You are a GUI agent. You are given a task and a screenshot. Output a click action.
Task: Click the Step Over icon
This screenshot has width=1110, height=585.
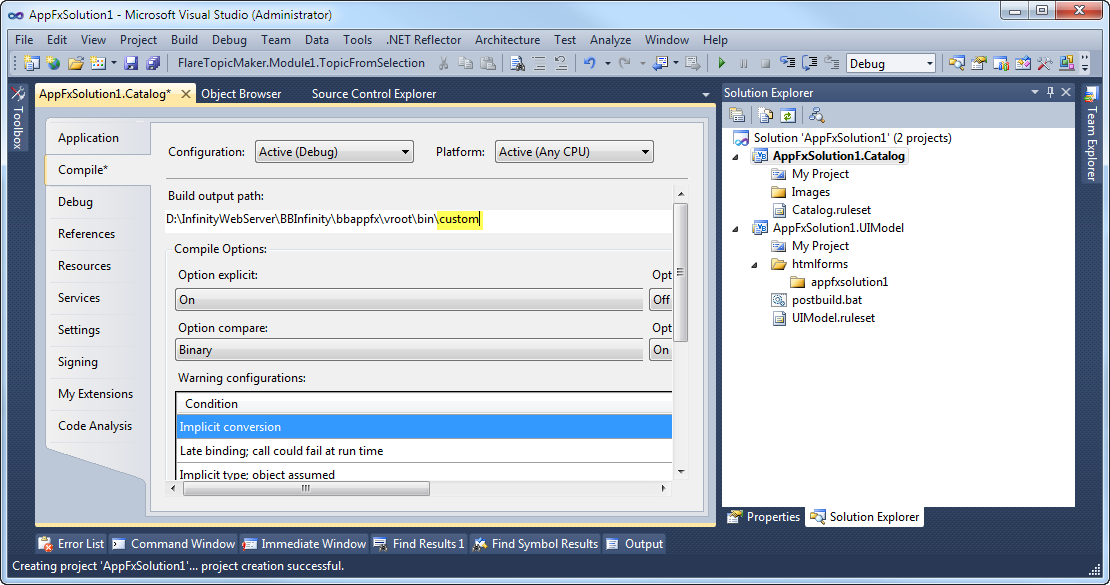(809, 63)
